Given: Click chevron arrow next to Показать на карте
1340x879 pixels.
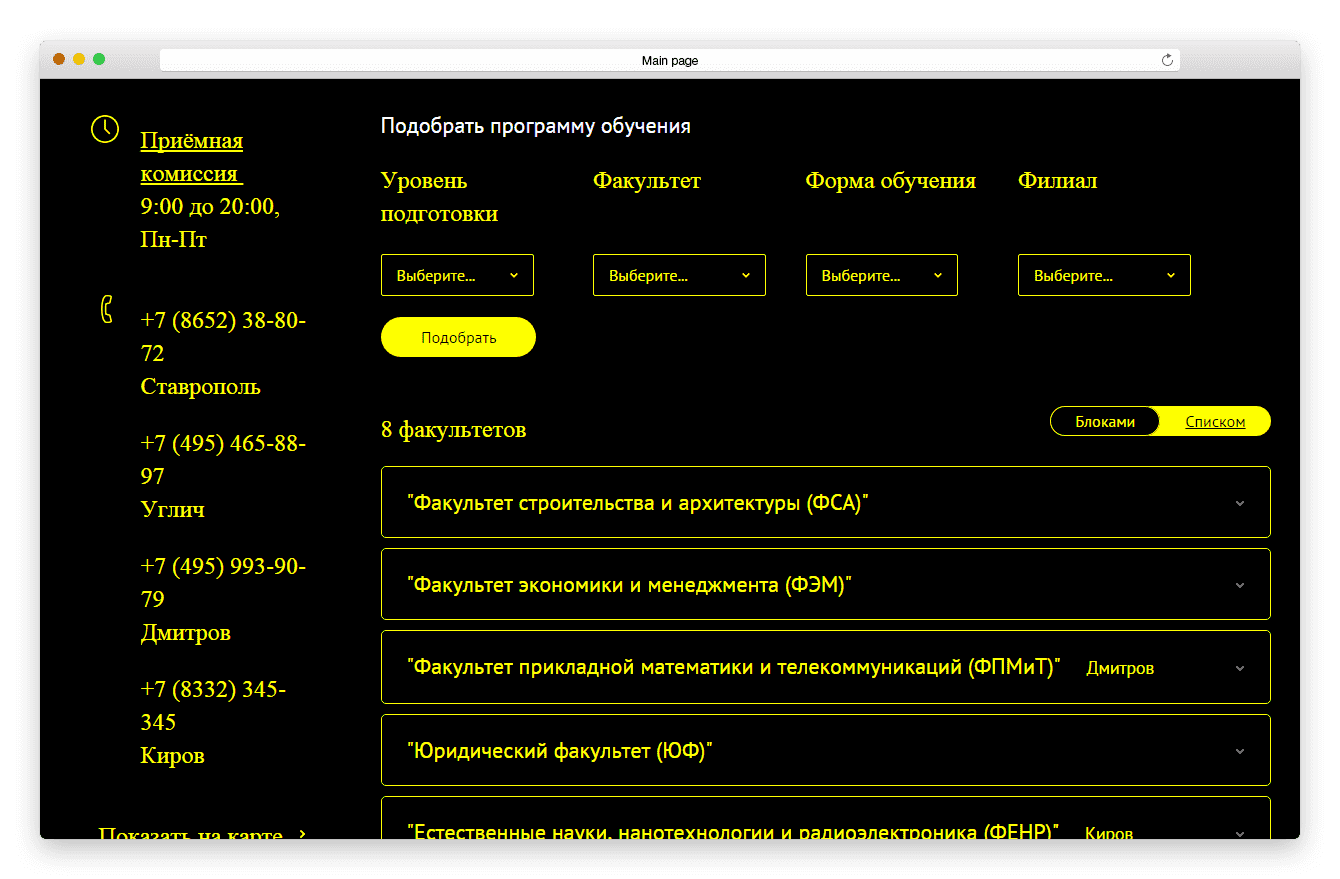Looking at the screenshot, I should (x=303, y=834).
